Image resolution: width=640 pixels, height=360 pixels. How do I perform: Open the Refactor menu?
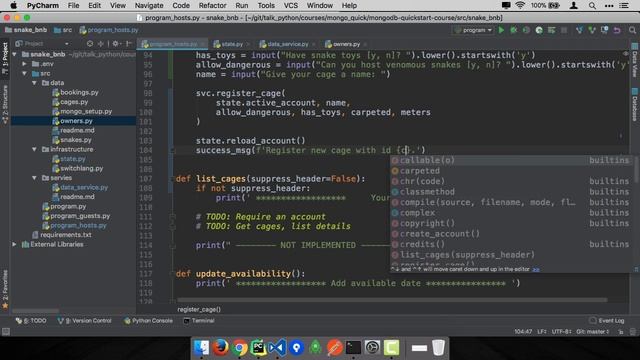pyautogui.click(x=212, y=5)
